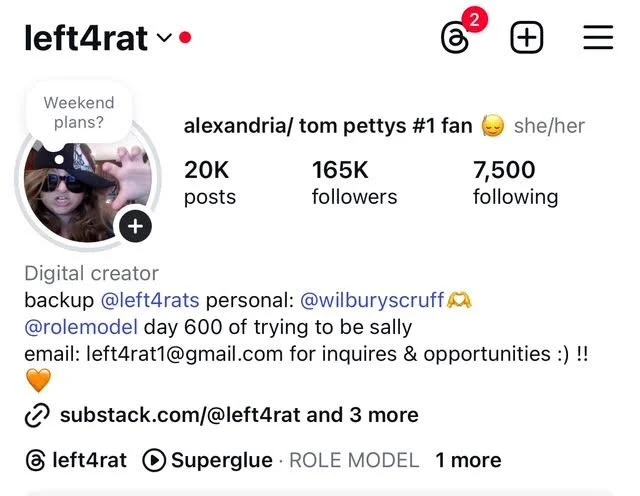The image size is (640, 496).
Task: Expand links via 'and 3 more'
Action: [362, 415]
